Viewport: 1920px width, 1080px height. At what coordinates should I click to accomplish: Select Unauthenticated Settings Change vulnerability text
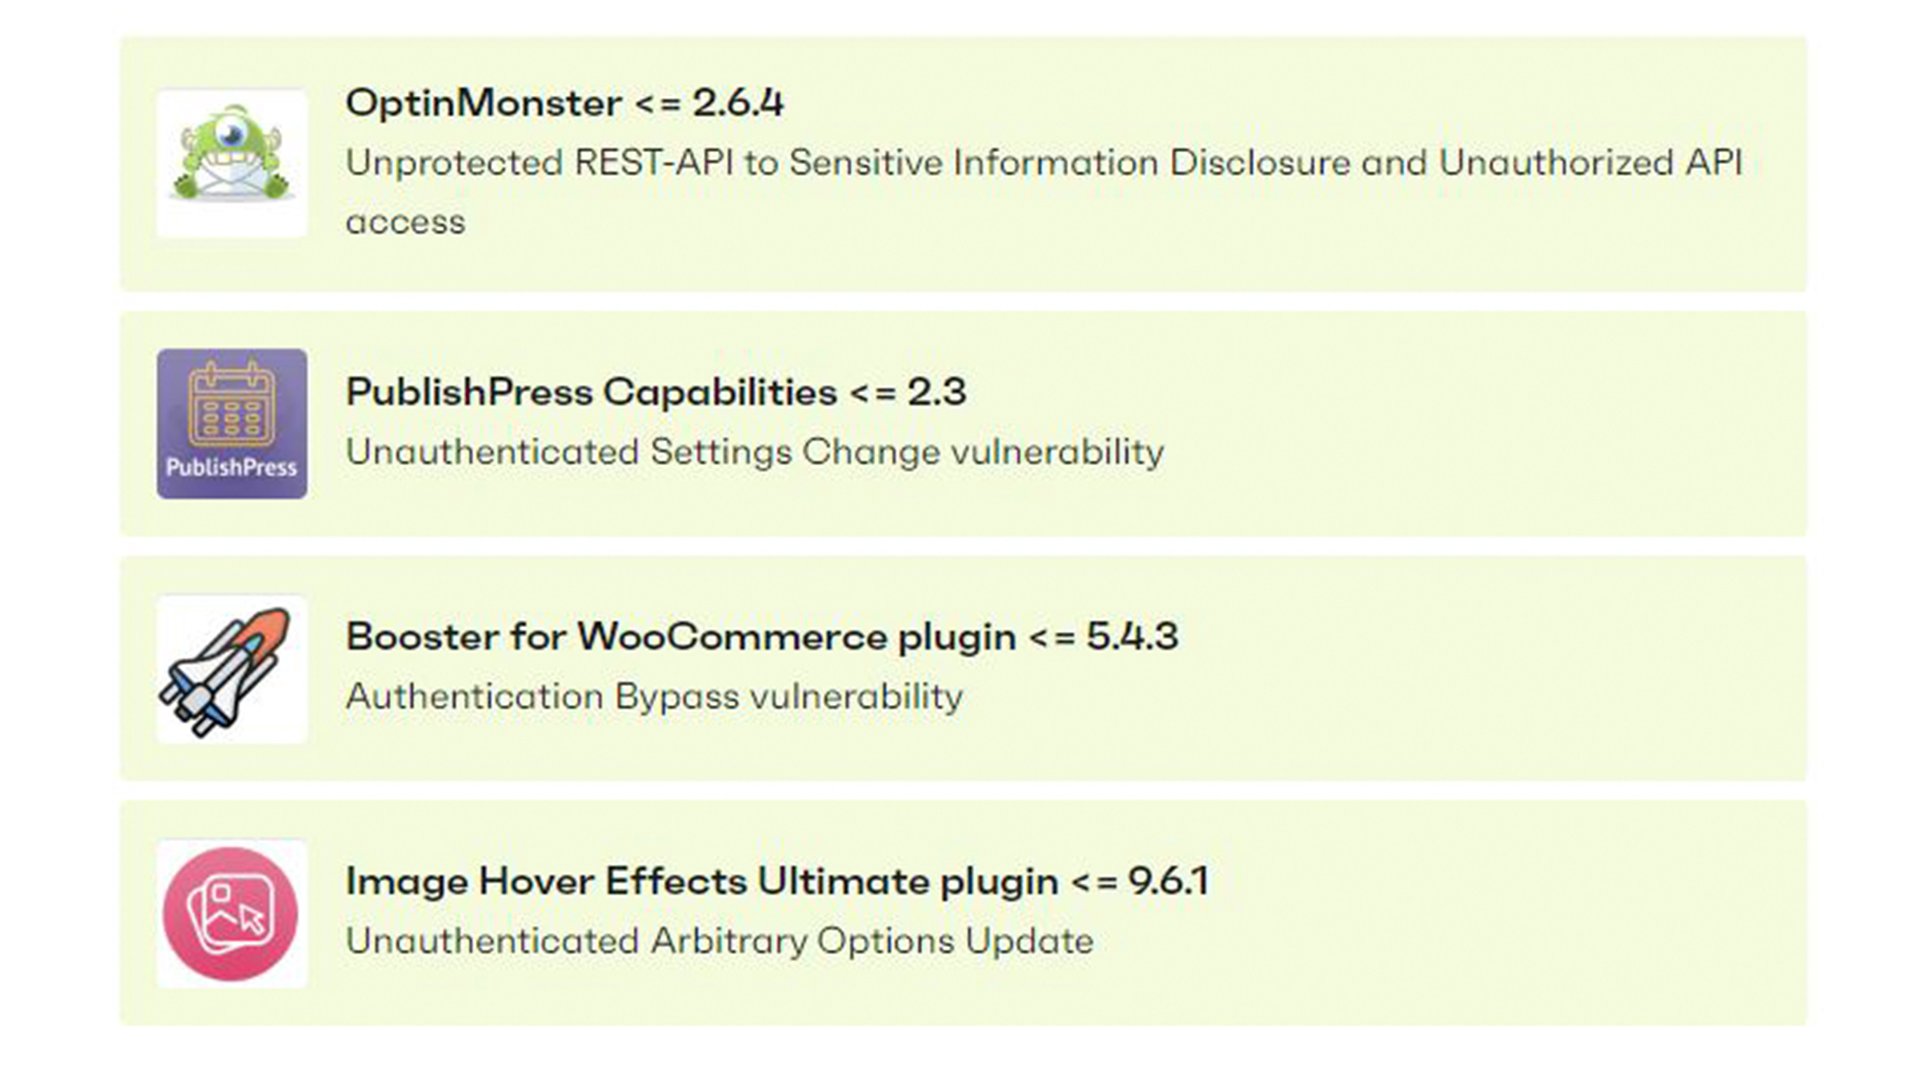tap(755, 452)
